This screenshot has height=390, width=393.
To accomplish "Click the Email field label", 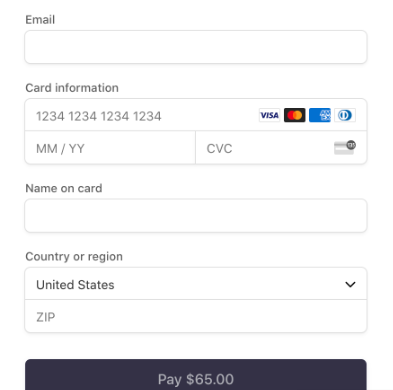I will click(x=40, y=20).
